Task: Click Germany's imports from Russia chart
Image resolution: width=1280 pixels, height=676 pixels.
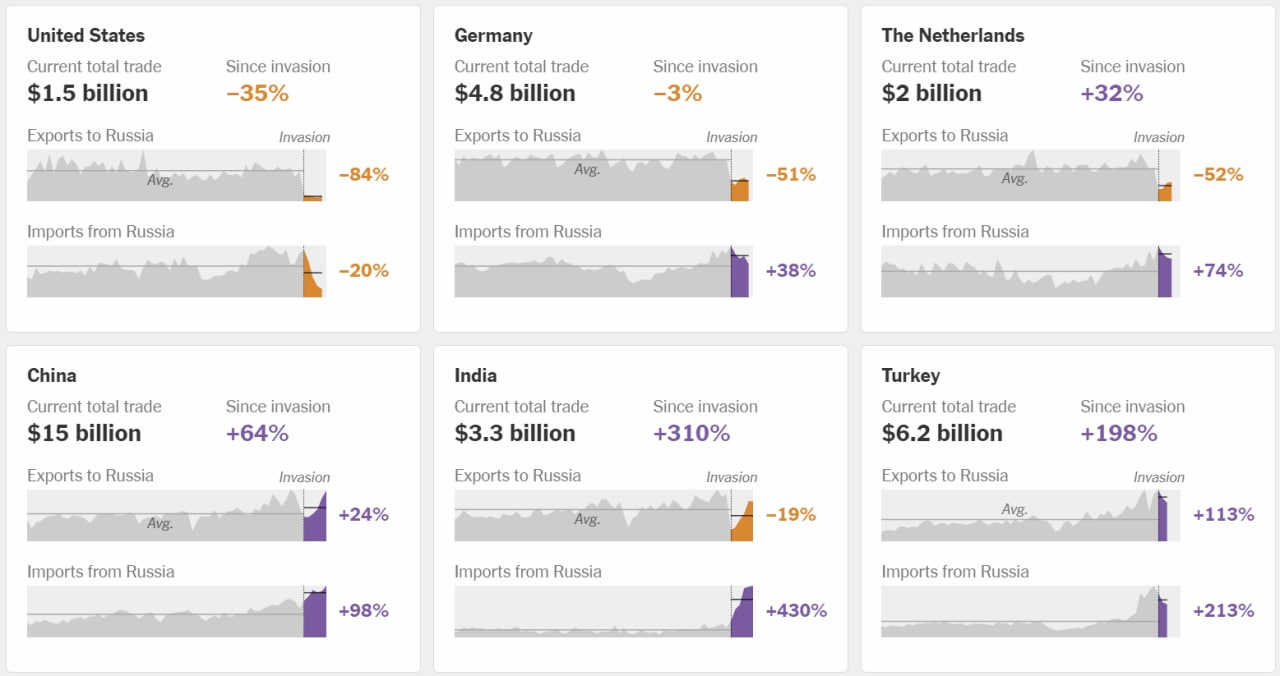Action: 602,272
